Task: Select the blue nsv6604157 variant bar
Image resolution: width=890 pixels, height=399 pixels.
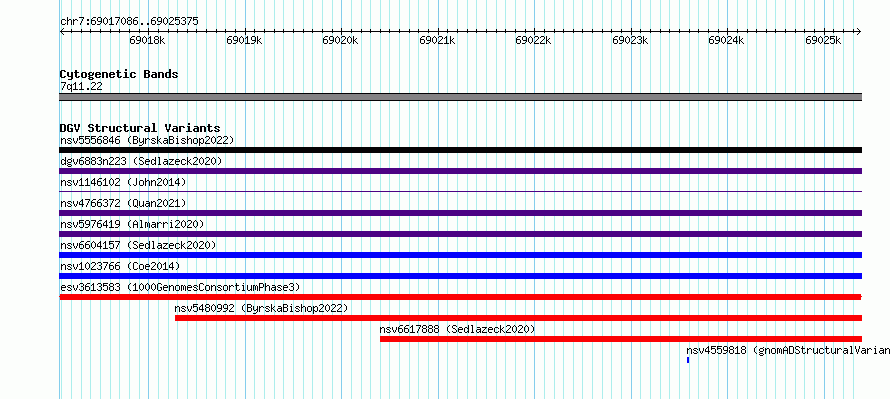Action: pos(461,255)
